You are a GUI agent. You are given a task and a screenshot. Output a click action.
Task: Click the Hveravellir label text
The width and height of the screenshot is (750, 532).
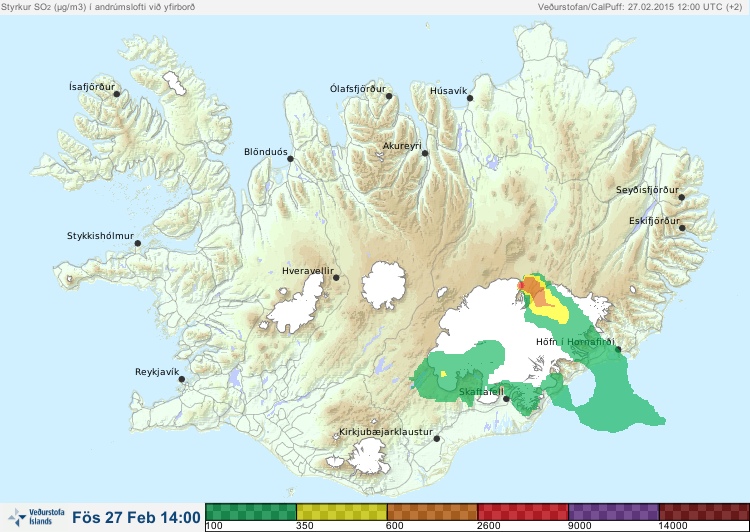click(x=308, y=271)
